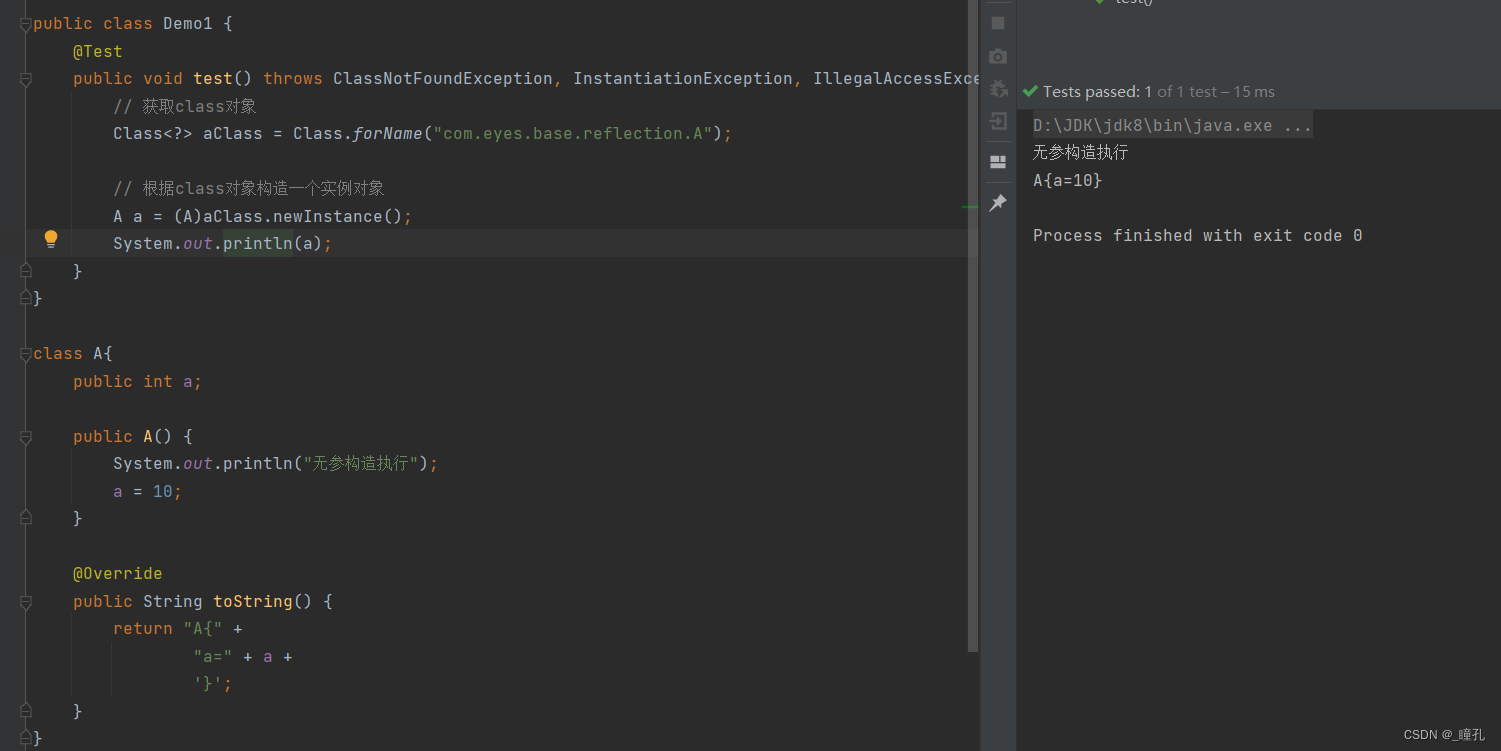
Task: Click fold end marker of toString() method
Action: (26, 710)
